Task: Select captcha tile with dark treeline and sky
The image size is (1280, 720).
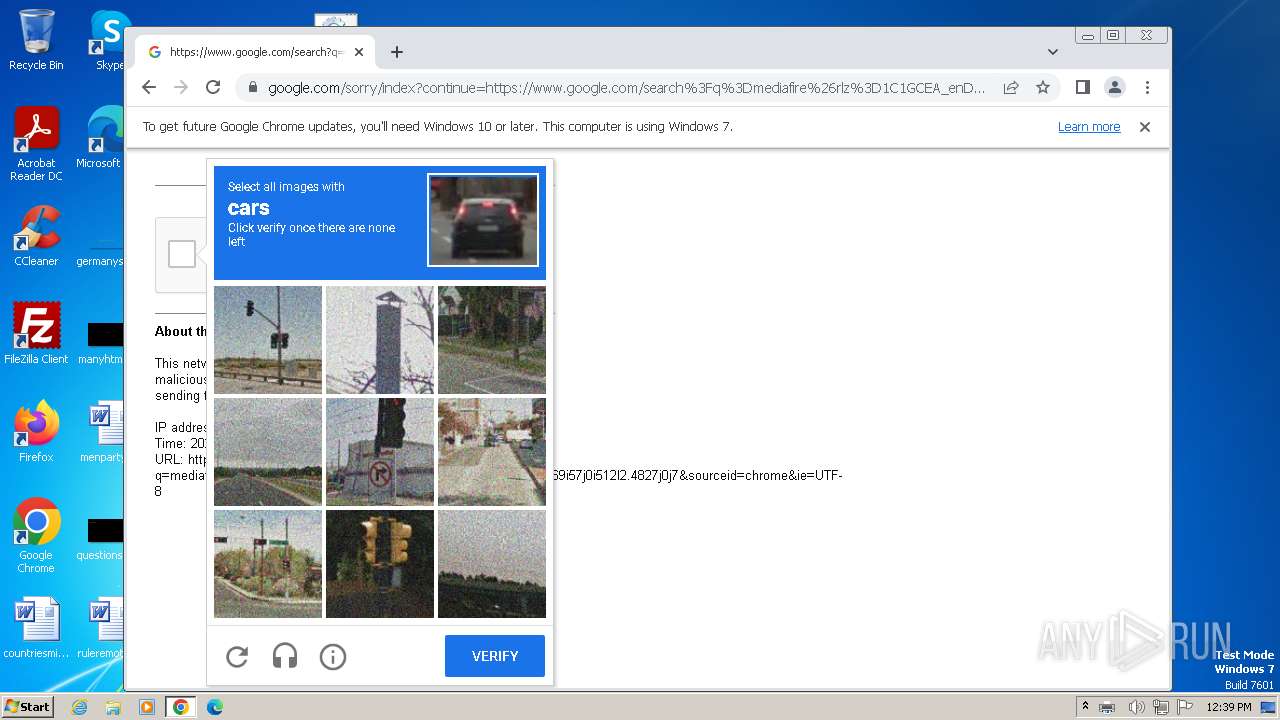Action: click(492, 564)
